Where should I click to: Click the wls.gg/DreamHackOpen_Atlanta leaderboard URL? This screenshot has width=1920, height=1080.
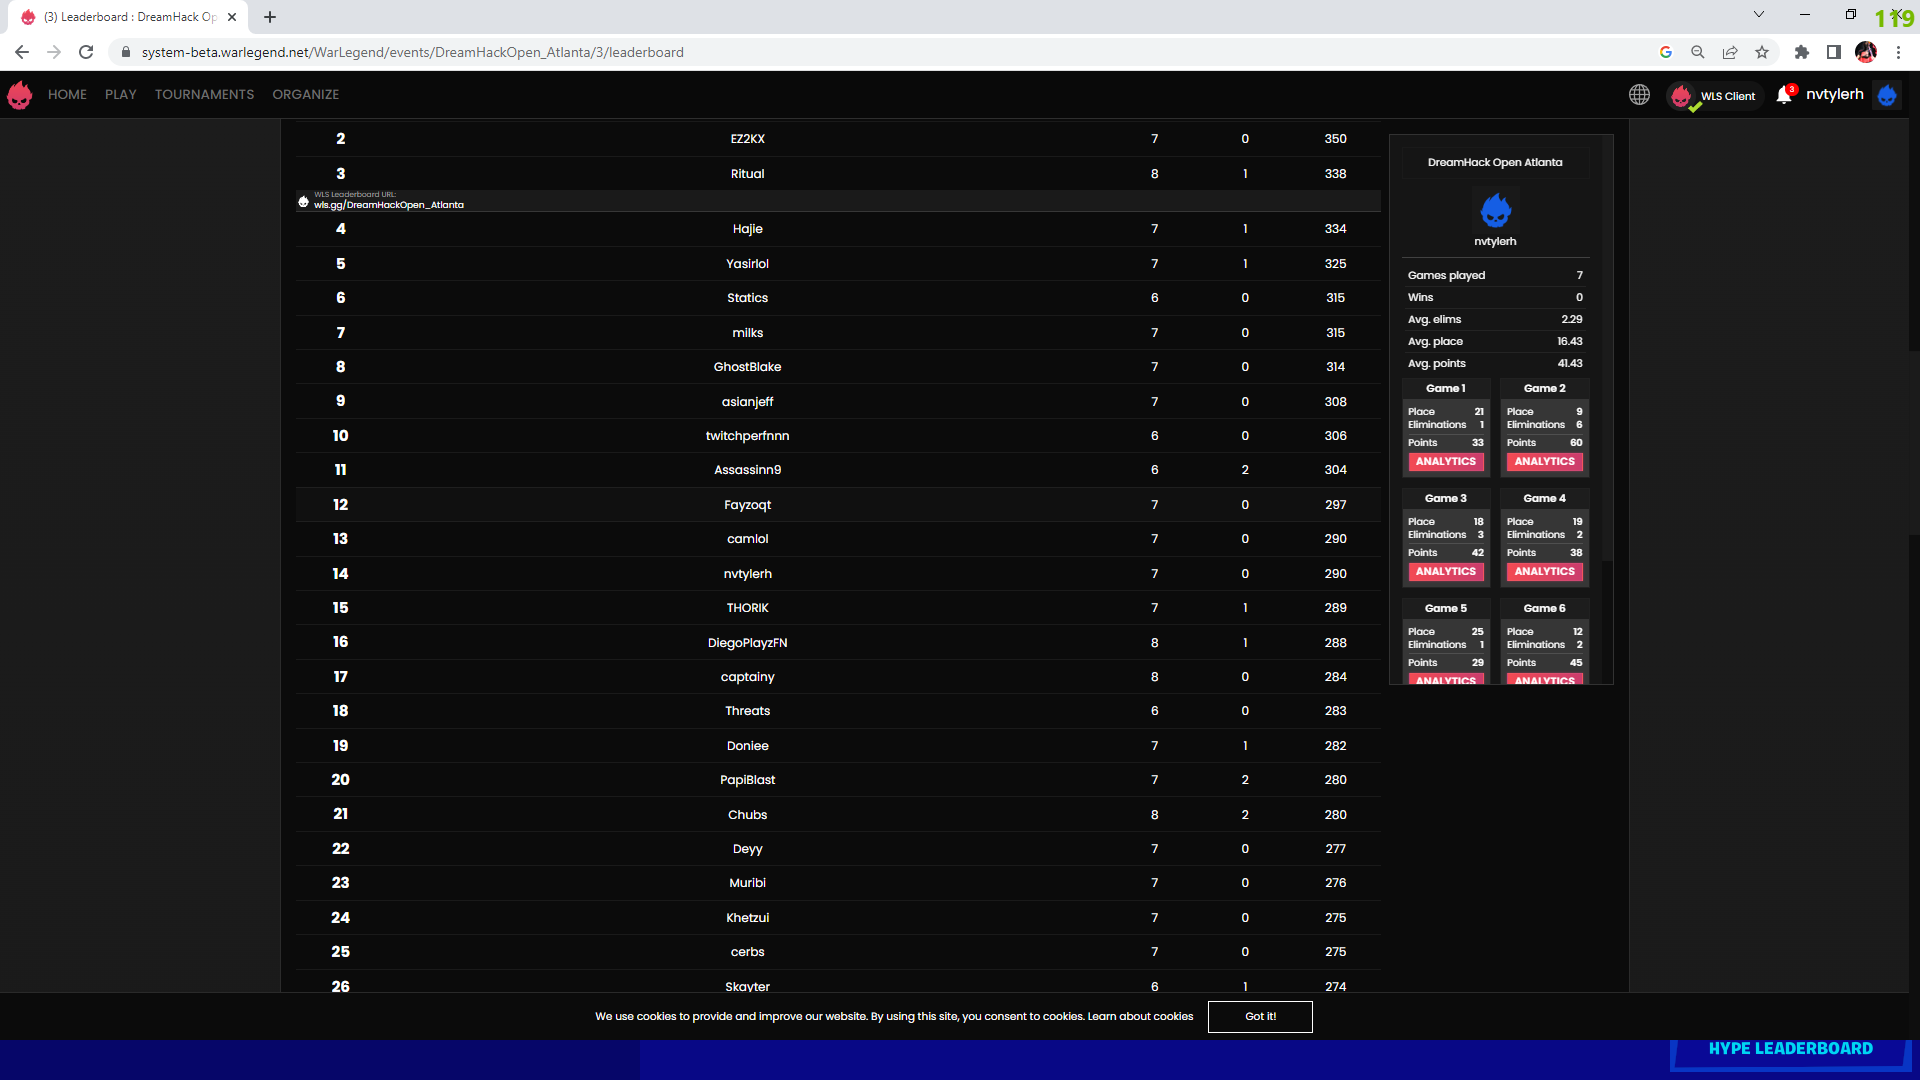389,205
